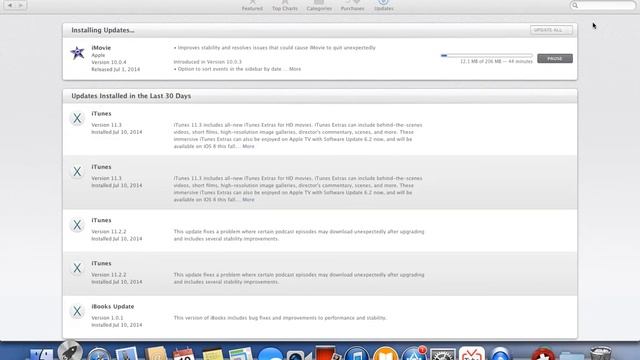Click 'Introduced in Version 10.0.3' line
The image size is (640, 360).
[x=208, y=62]
